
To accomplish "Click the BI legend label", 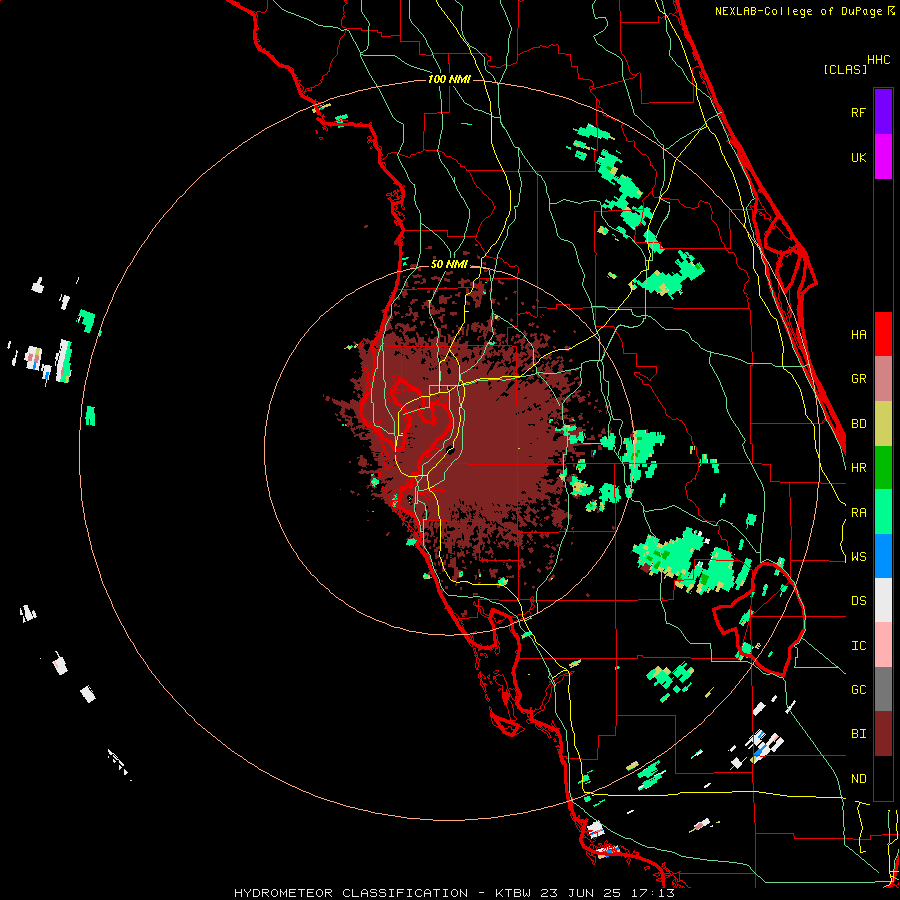I will pos(858,734).
